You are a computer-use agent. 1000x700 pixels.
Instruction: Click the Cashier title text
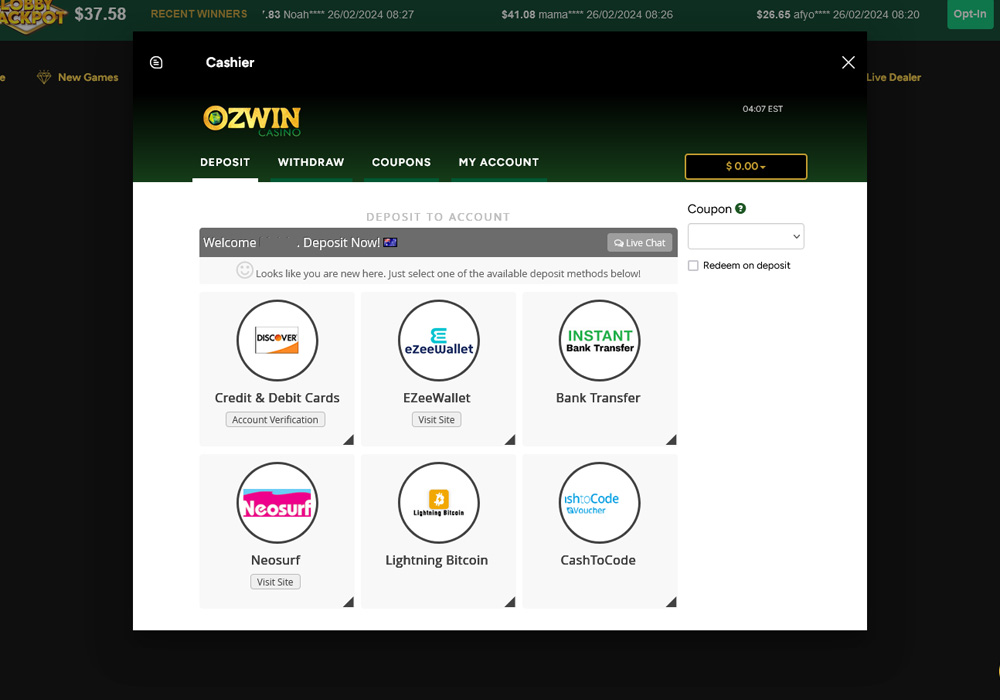[x=230, y=62]
